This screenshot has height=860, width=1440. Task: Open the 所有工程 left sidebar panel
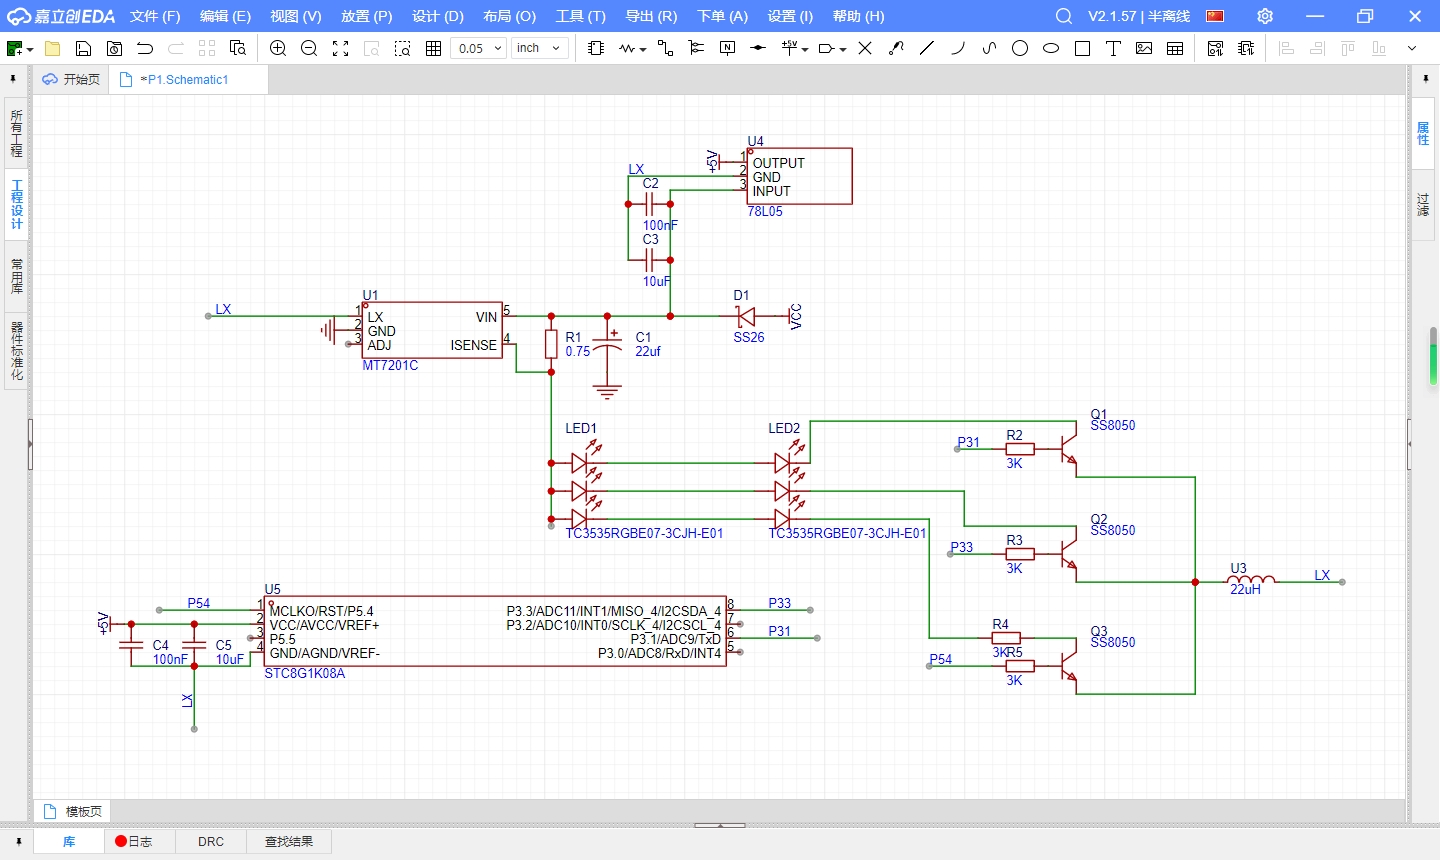[16, 133]
